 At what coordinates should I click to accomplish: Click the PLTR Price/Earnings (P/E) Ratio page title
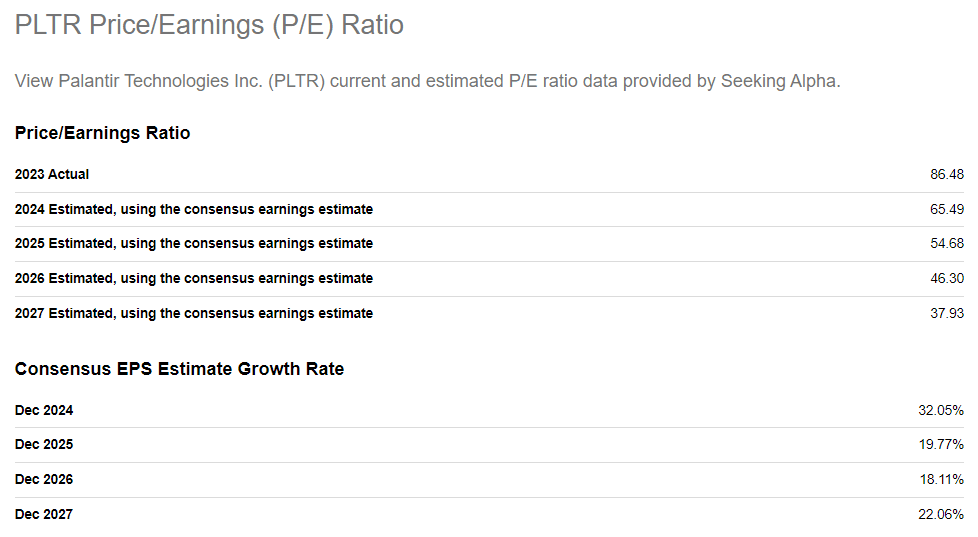click(209, 25)
